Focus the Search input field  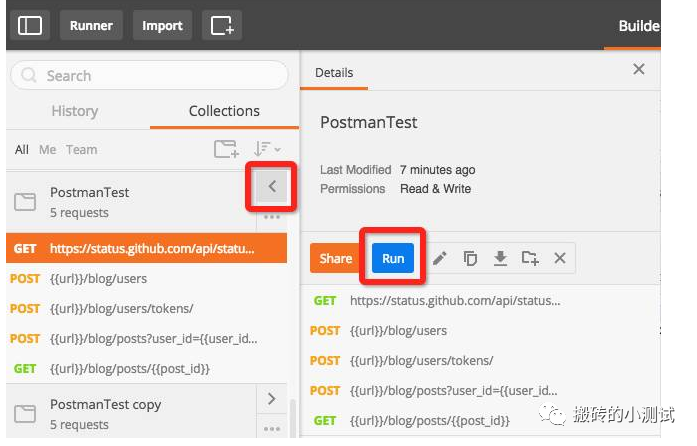point(149,75)
